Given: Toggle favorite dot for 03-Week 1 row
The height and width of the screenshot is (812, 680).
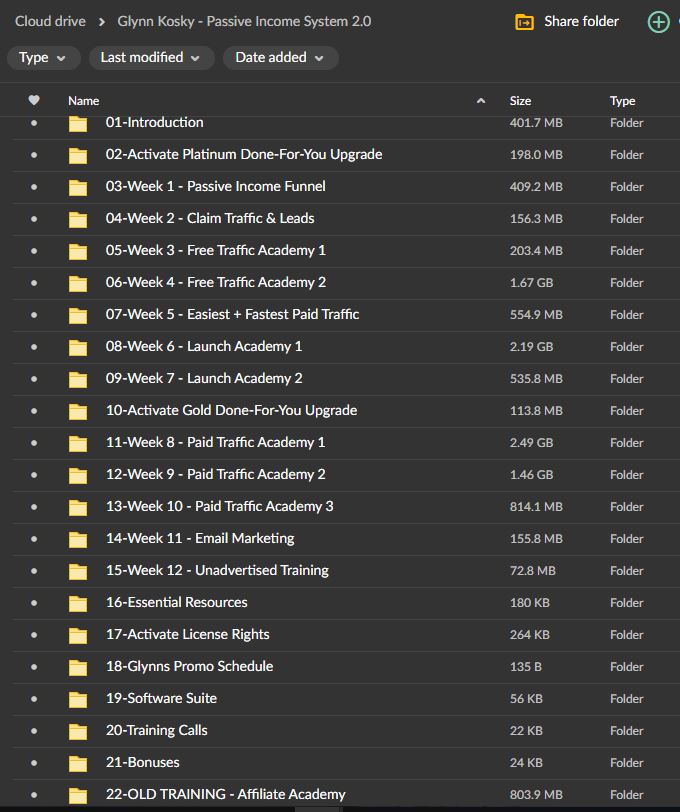Looking at the screenshot, I should tap(34, 187).
